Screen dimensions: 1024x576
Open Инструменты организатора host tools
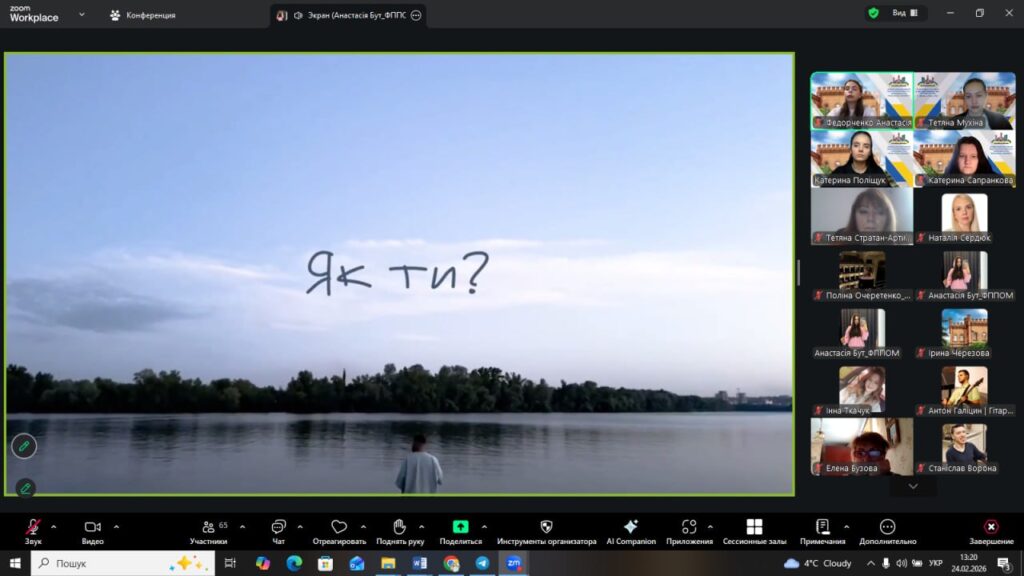(x=546, y=527)
